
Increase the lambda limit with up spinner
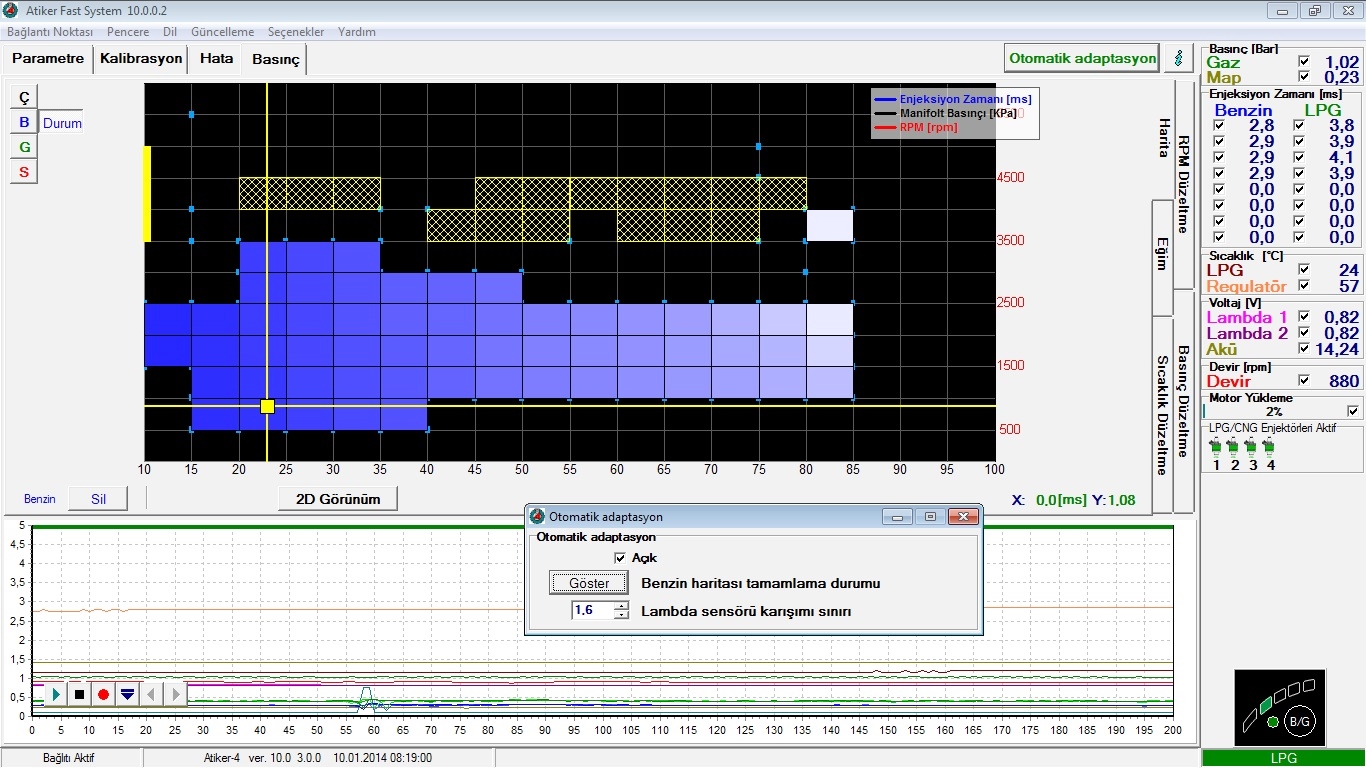[621, 605]
